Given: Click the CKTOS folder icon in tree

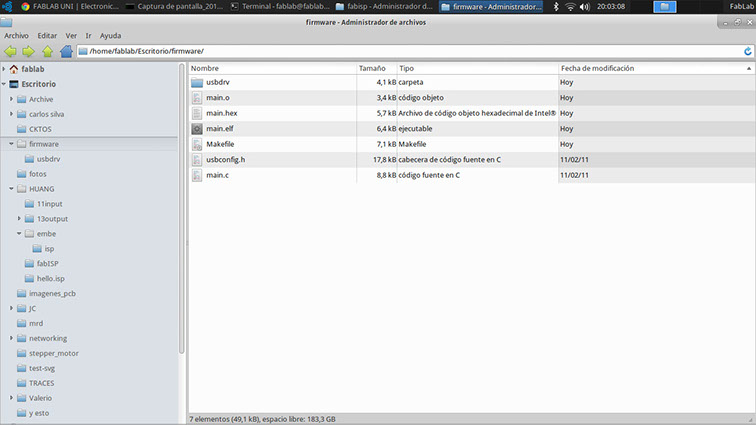Looking at the screenshot, I should 22,129.
